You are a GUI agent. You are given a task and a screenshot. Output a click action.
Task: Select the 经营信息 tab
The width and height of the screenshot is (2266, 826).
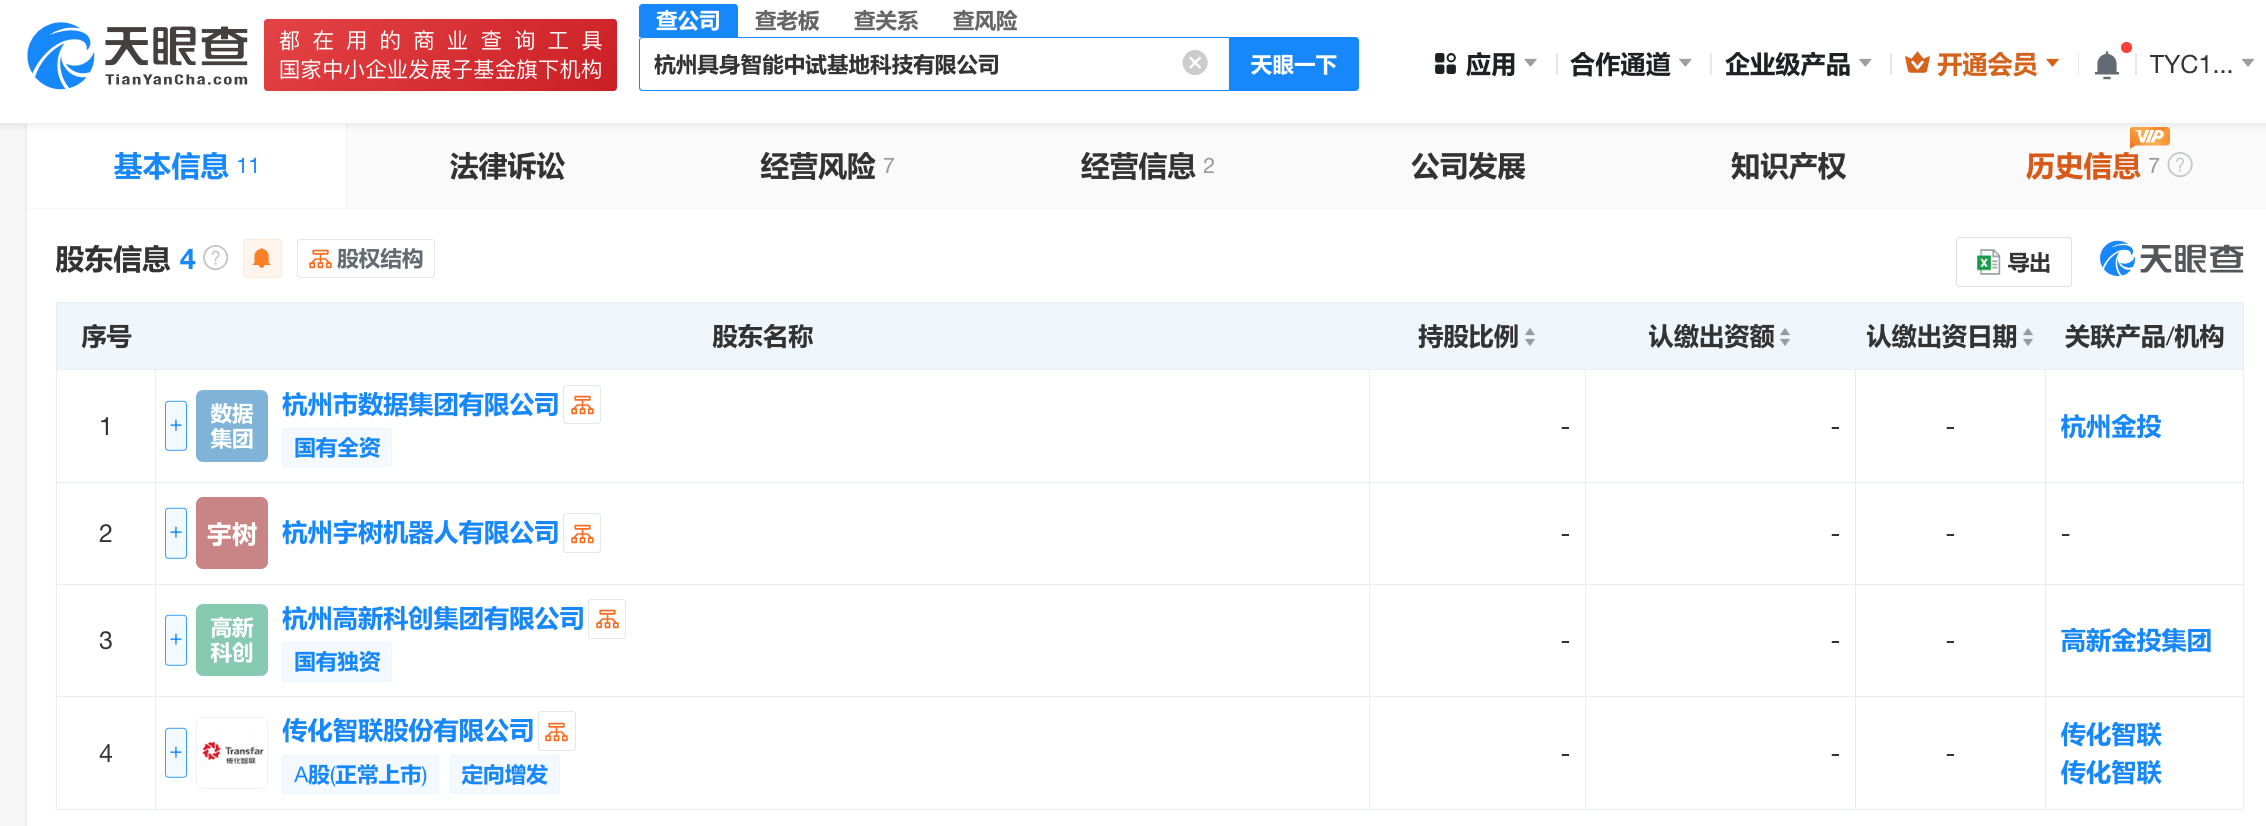pyautogui.click(x=1147, y=166)
